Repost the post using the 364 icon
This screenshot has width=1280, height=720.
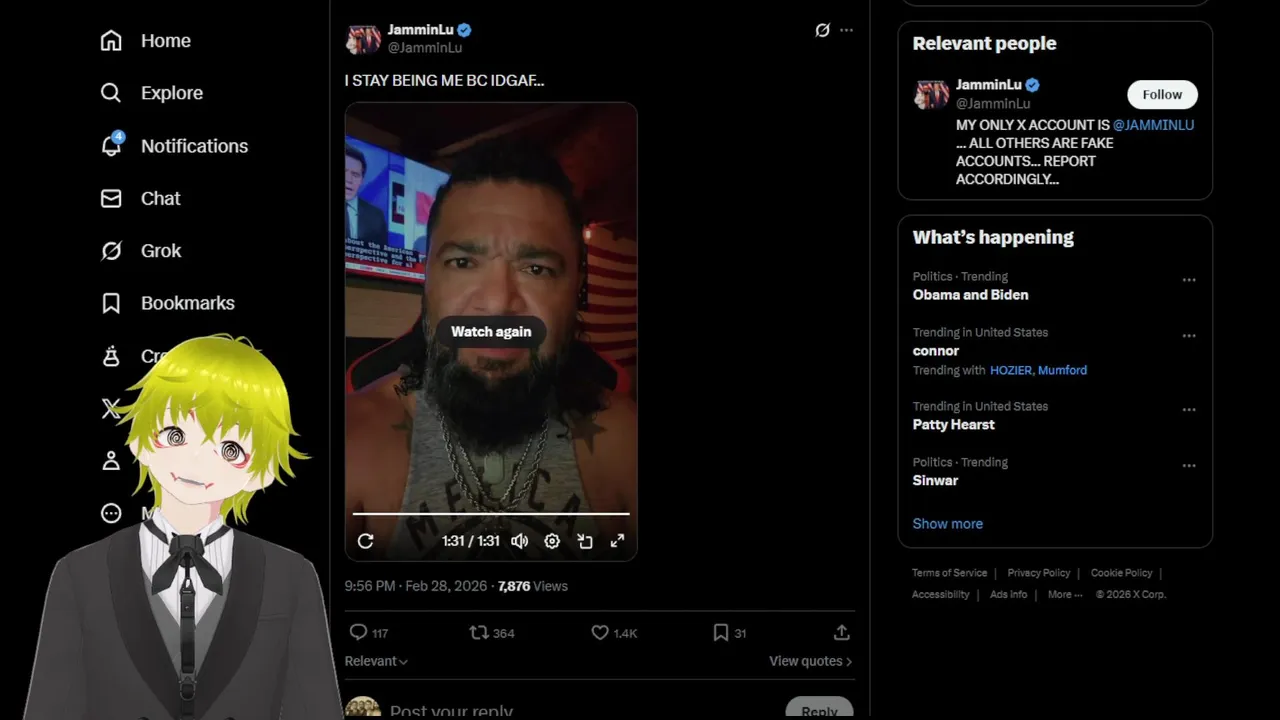(479, 632)
